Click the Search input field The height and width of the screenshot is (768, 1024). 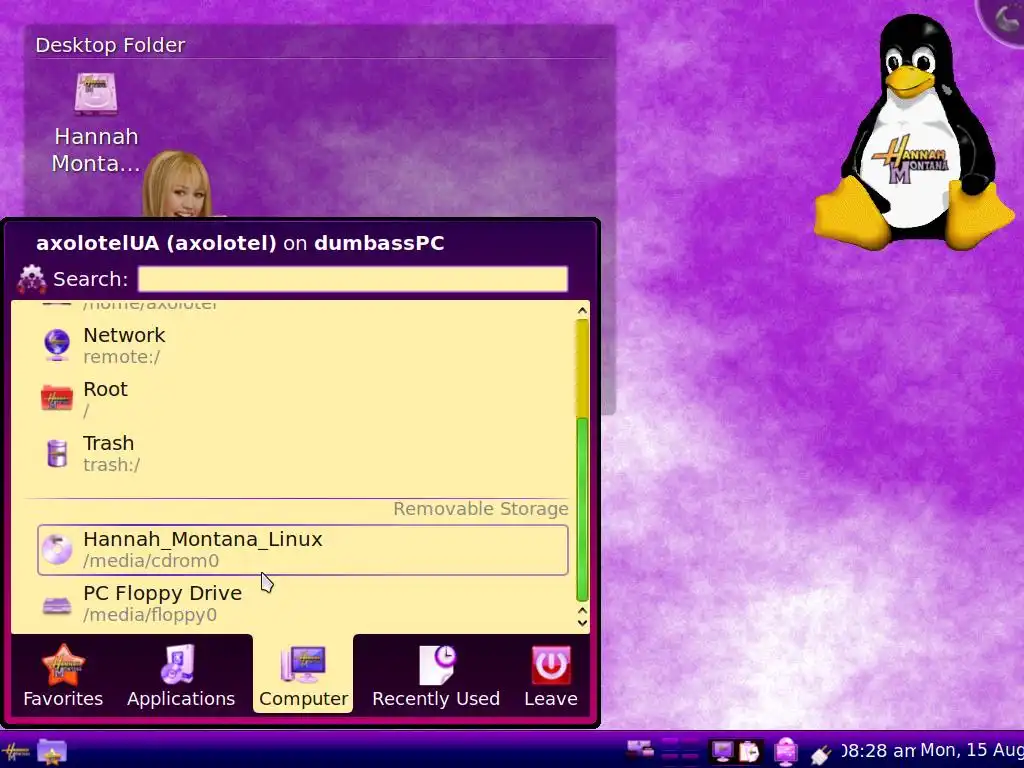point(353,279)
